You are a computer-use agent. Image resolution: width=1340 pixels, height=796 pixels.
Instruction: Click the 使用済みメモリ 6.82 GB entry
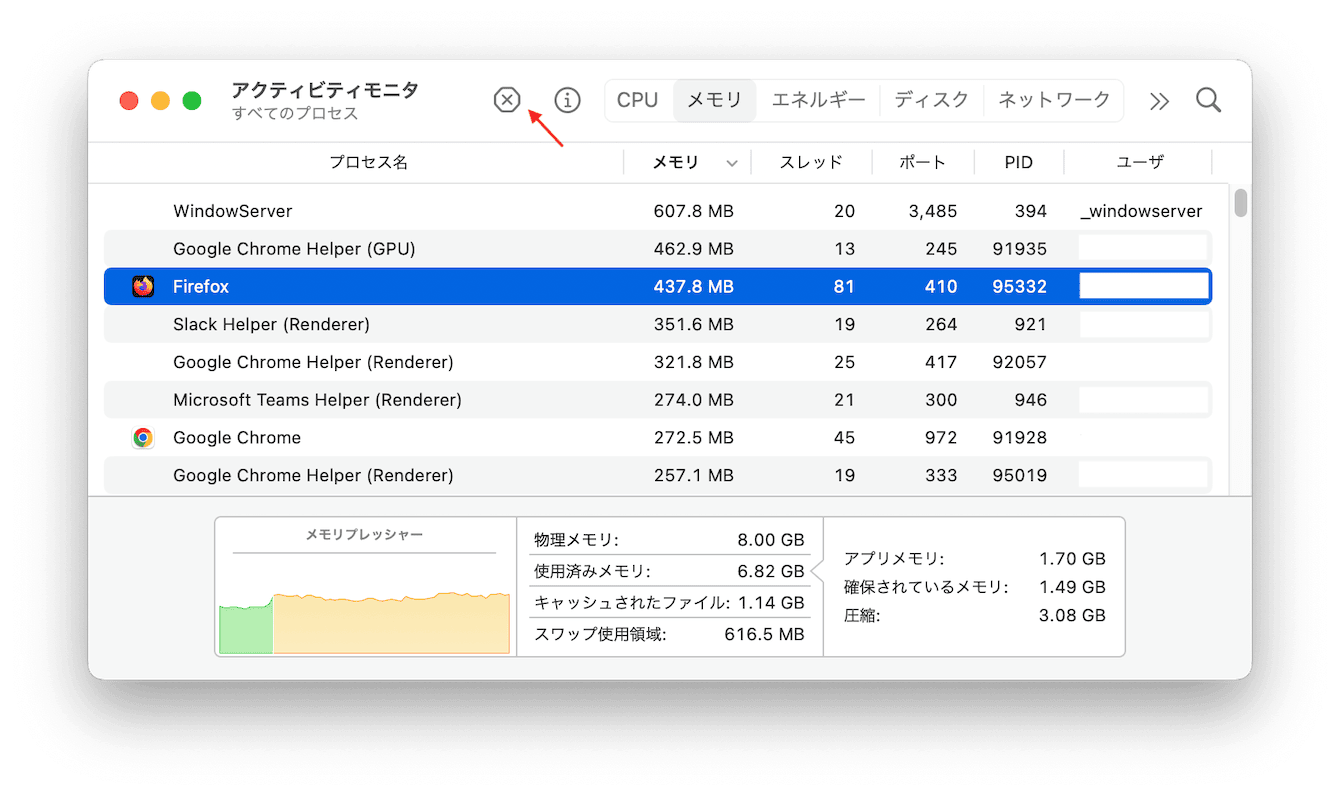[669, 571]
